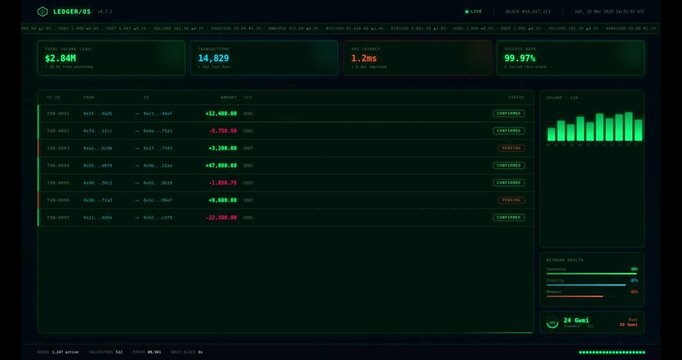Click the CONFIRMED badge for -1,850.75
The image size is (682, 360).
509,183
